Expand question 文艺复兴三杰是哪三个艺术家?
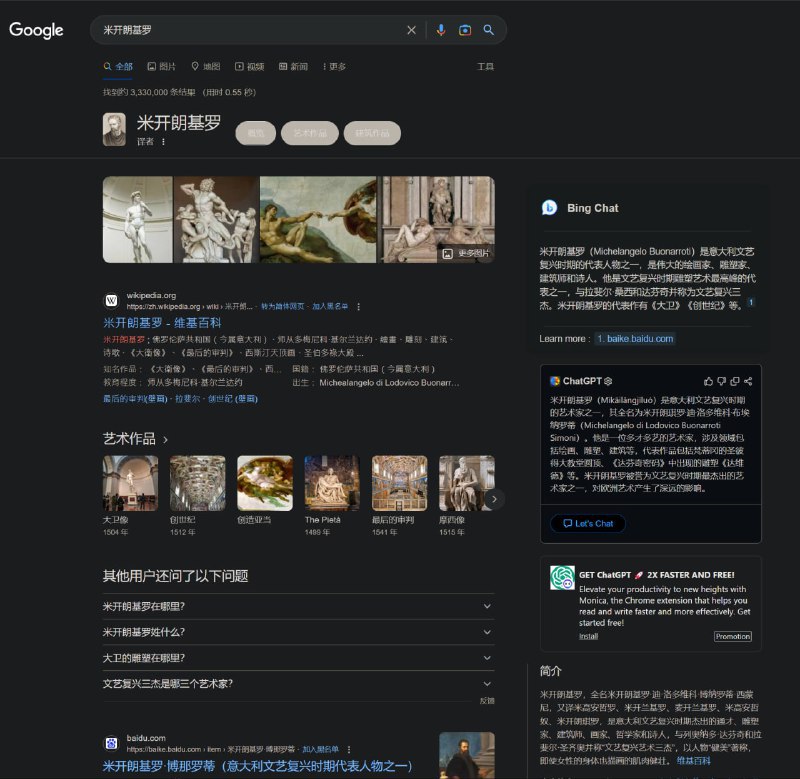 click(x=298, y=684)
